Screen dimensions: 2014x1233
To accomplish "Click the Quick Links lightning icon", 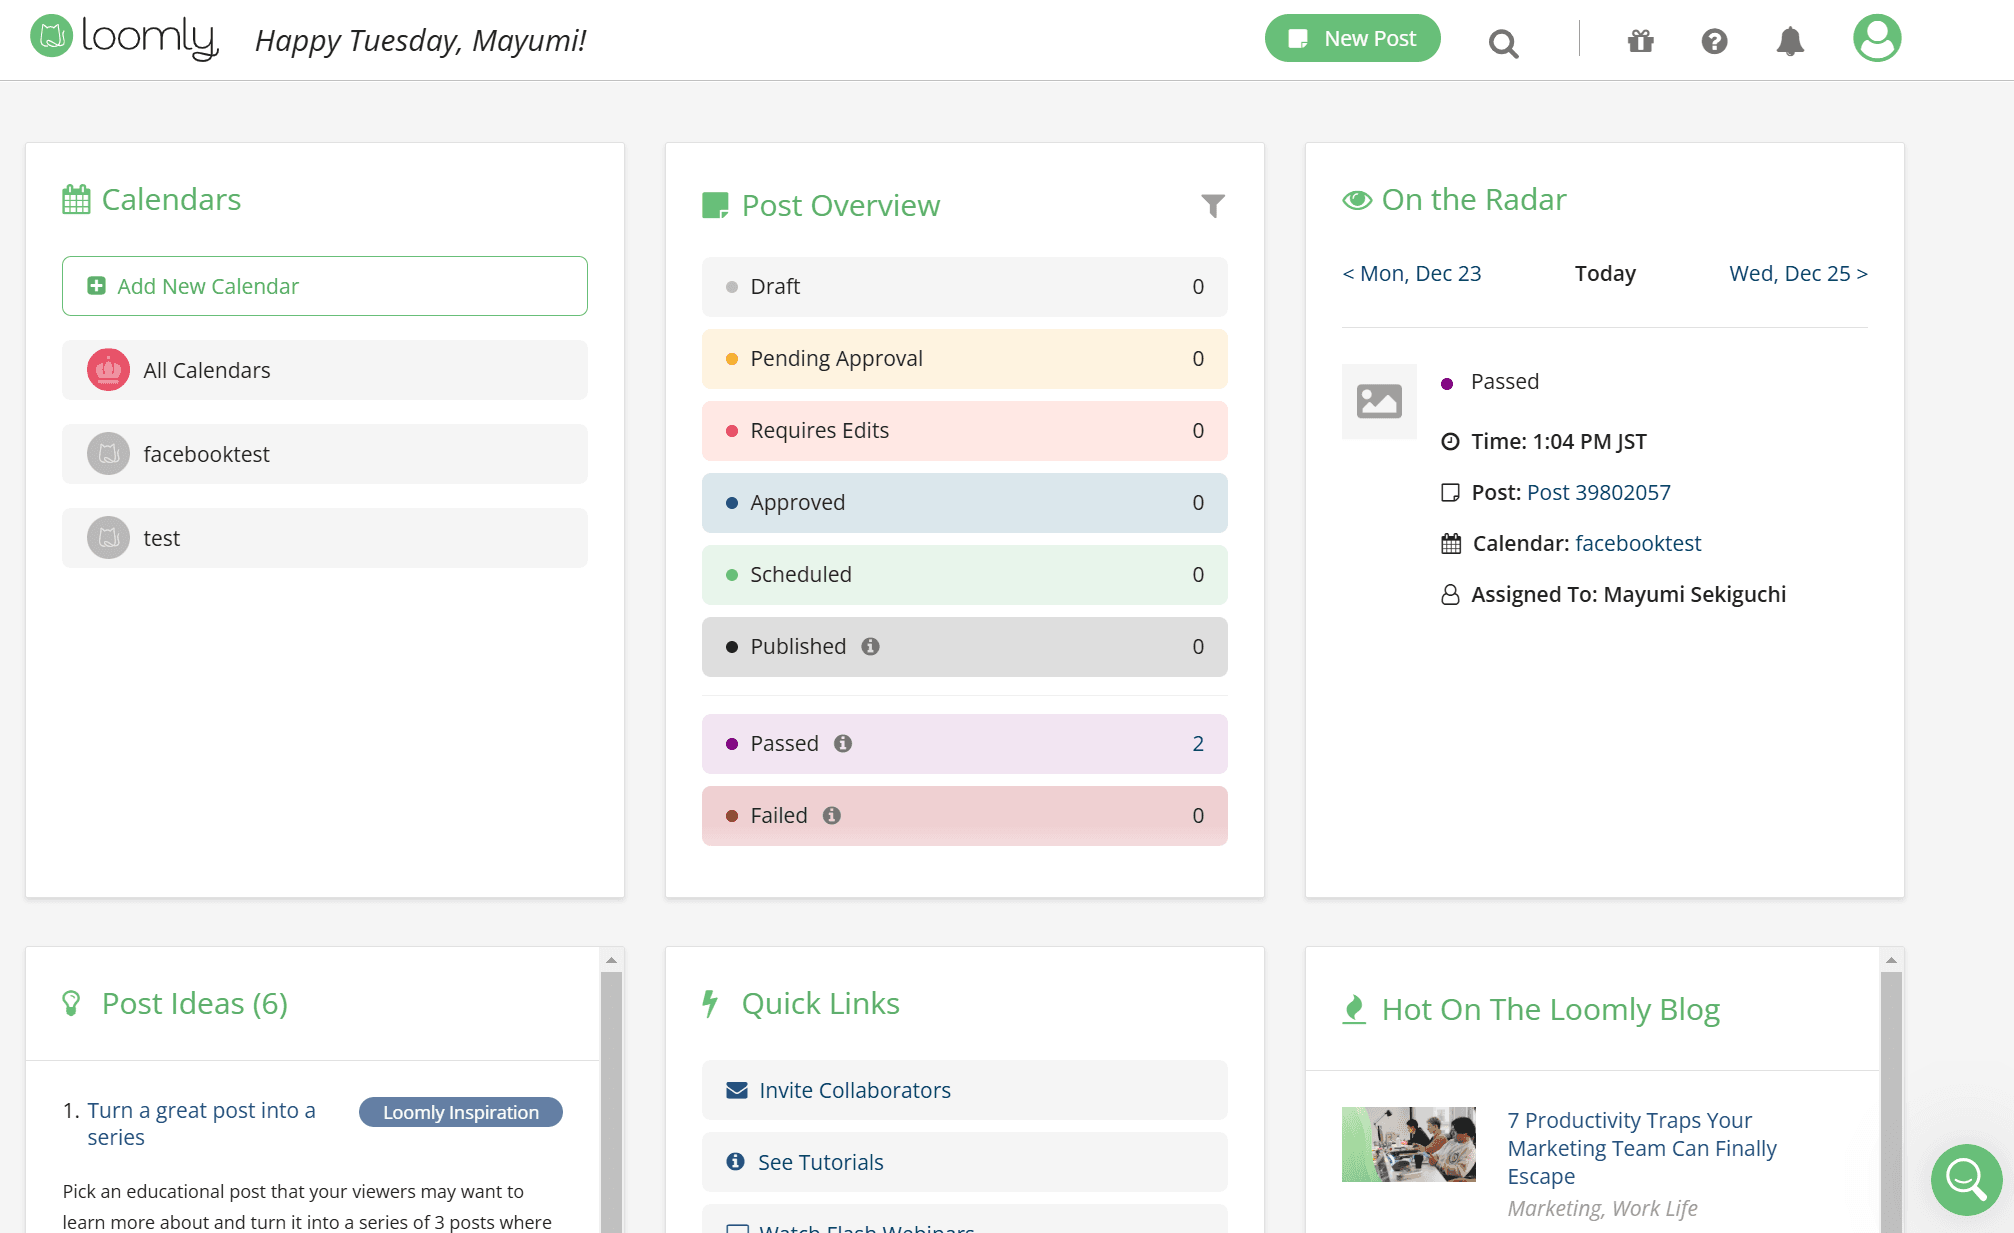I will (x=710, y=1003).
